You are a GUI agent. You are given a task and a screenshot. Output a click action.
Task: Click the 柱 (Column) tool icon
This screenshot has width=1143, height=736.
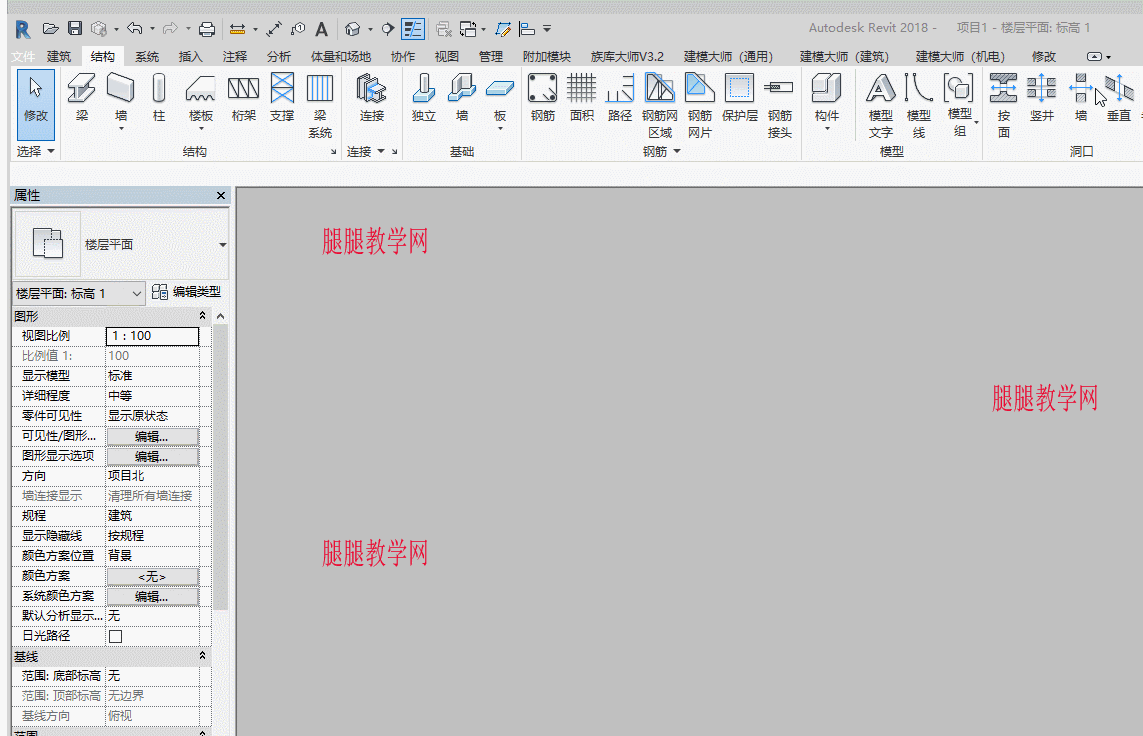(159, 97)
